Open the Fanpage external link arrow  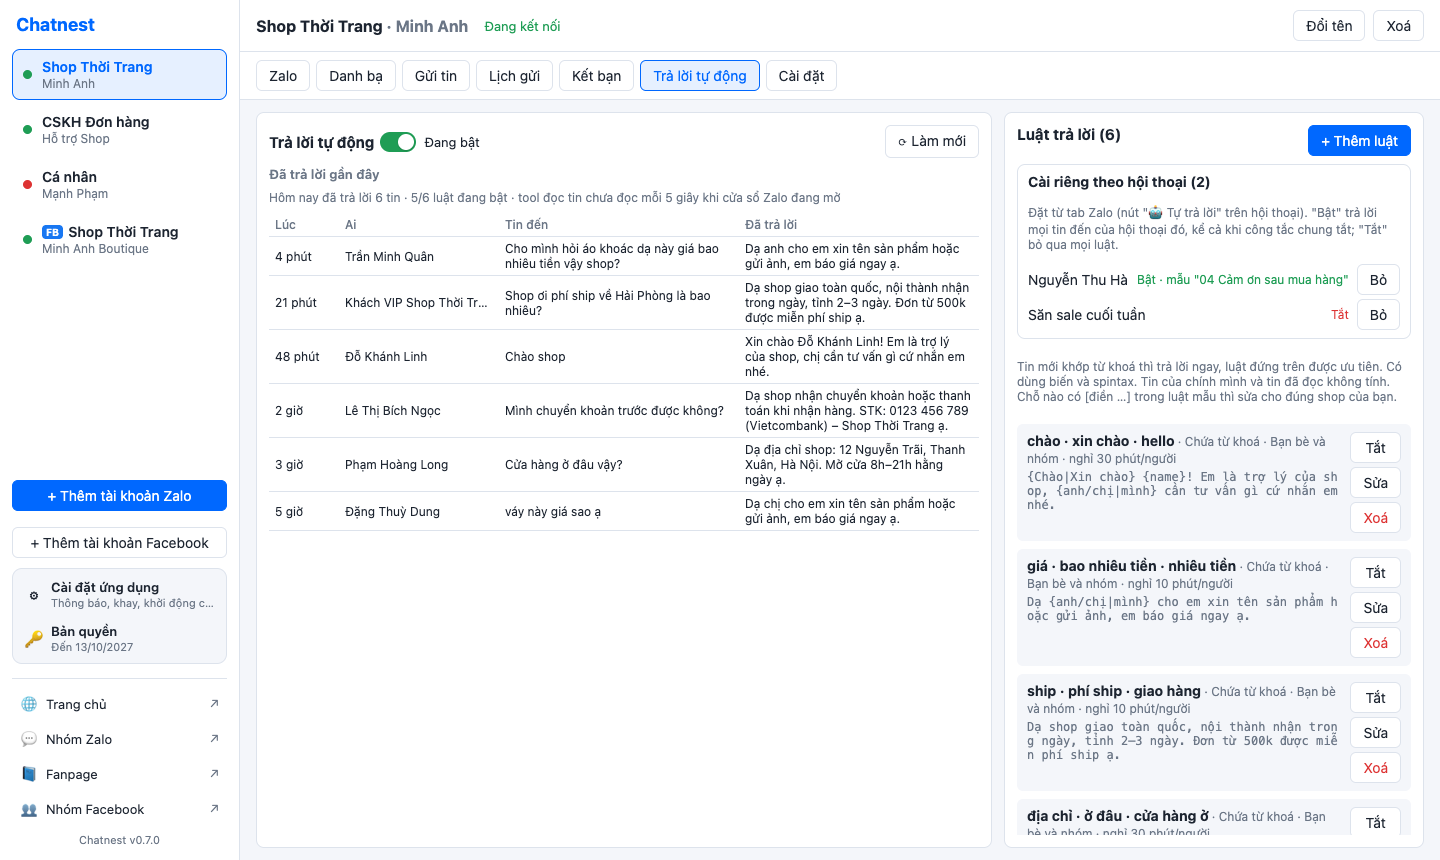pyautogui.click(x=214, y=774)
